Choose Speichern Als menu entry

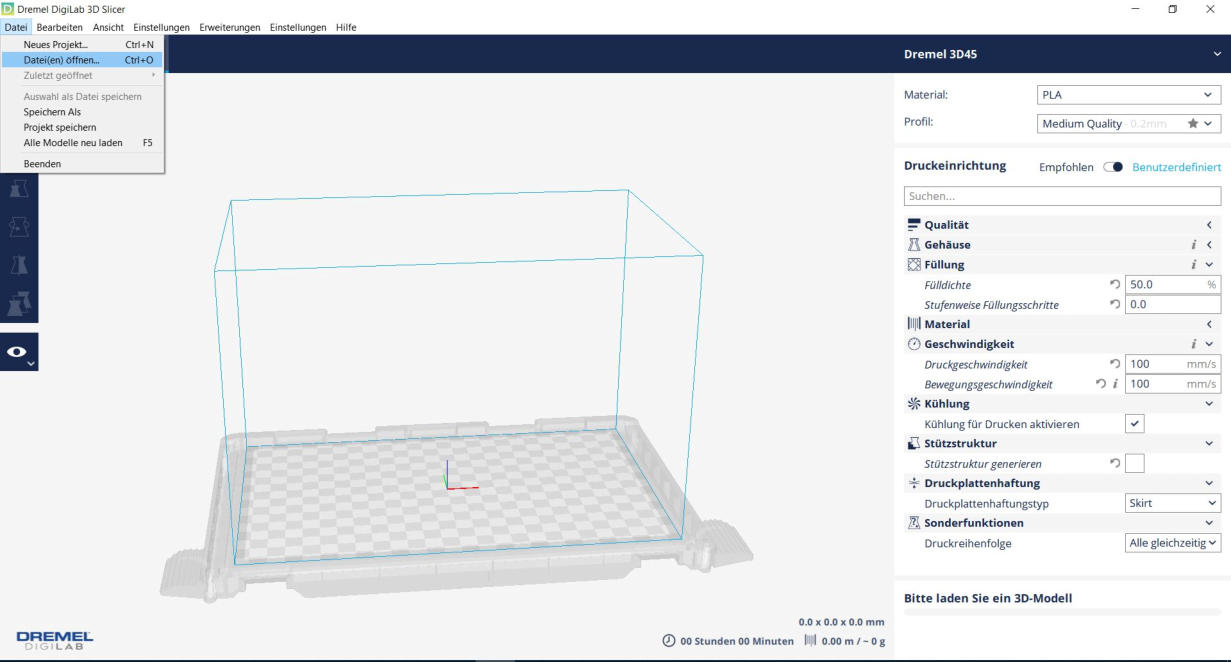click(83, 112)
